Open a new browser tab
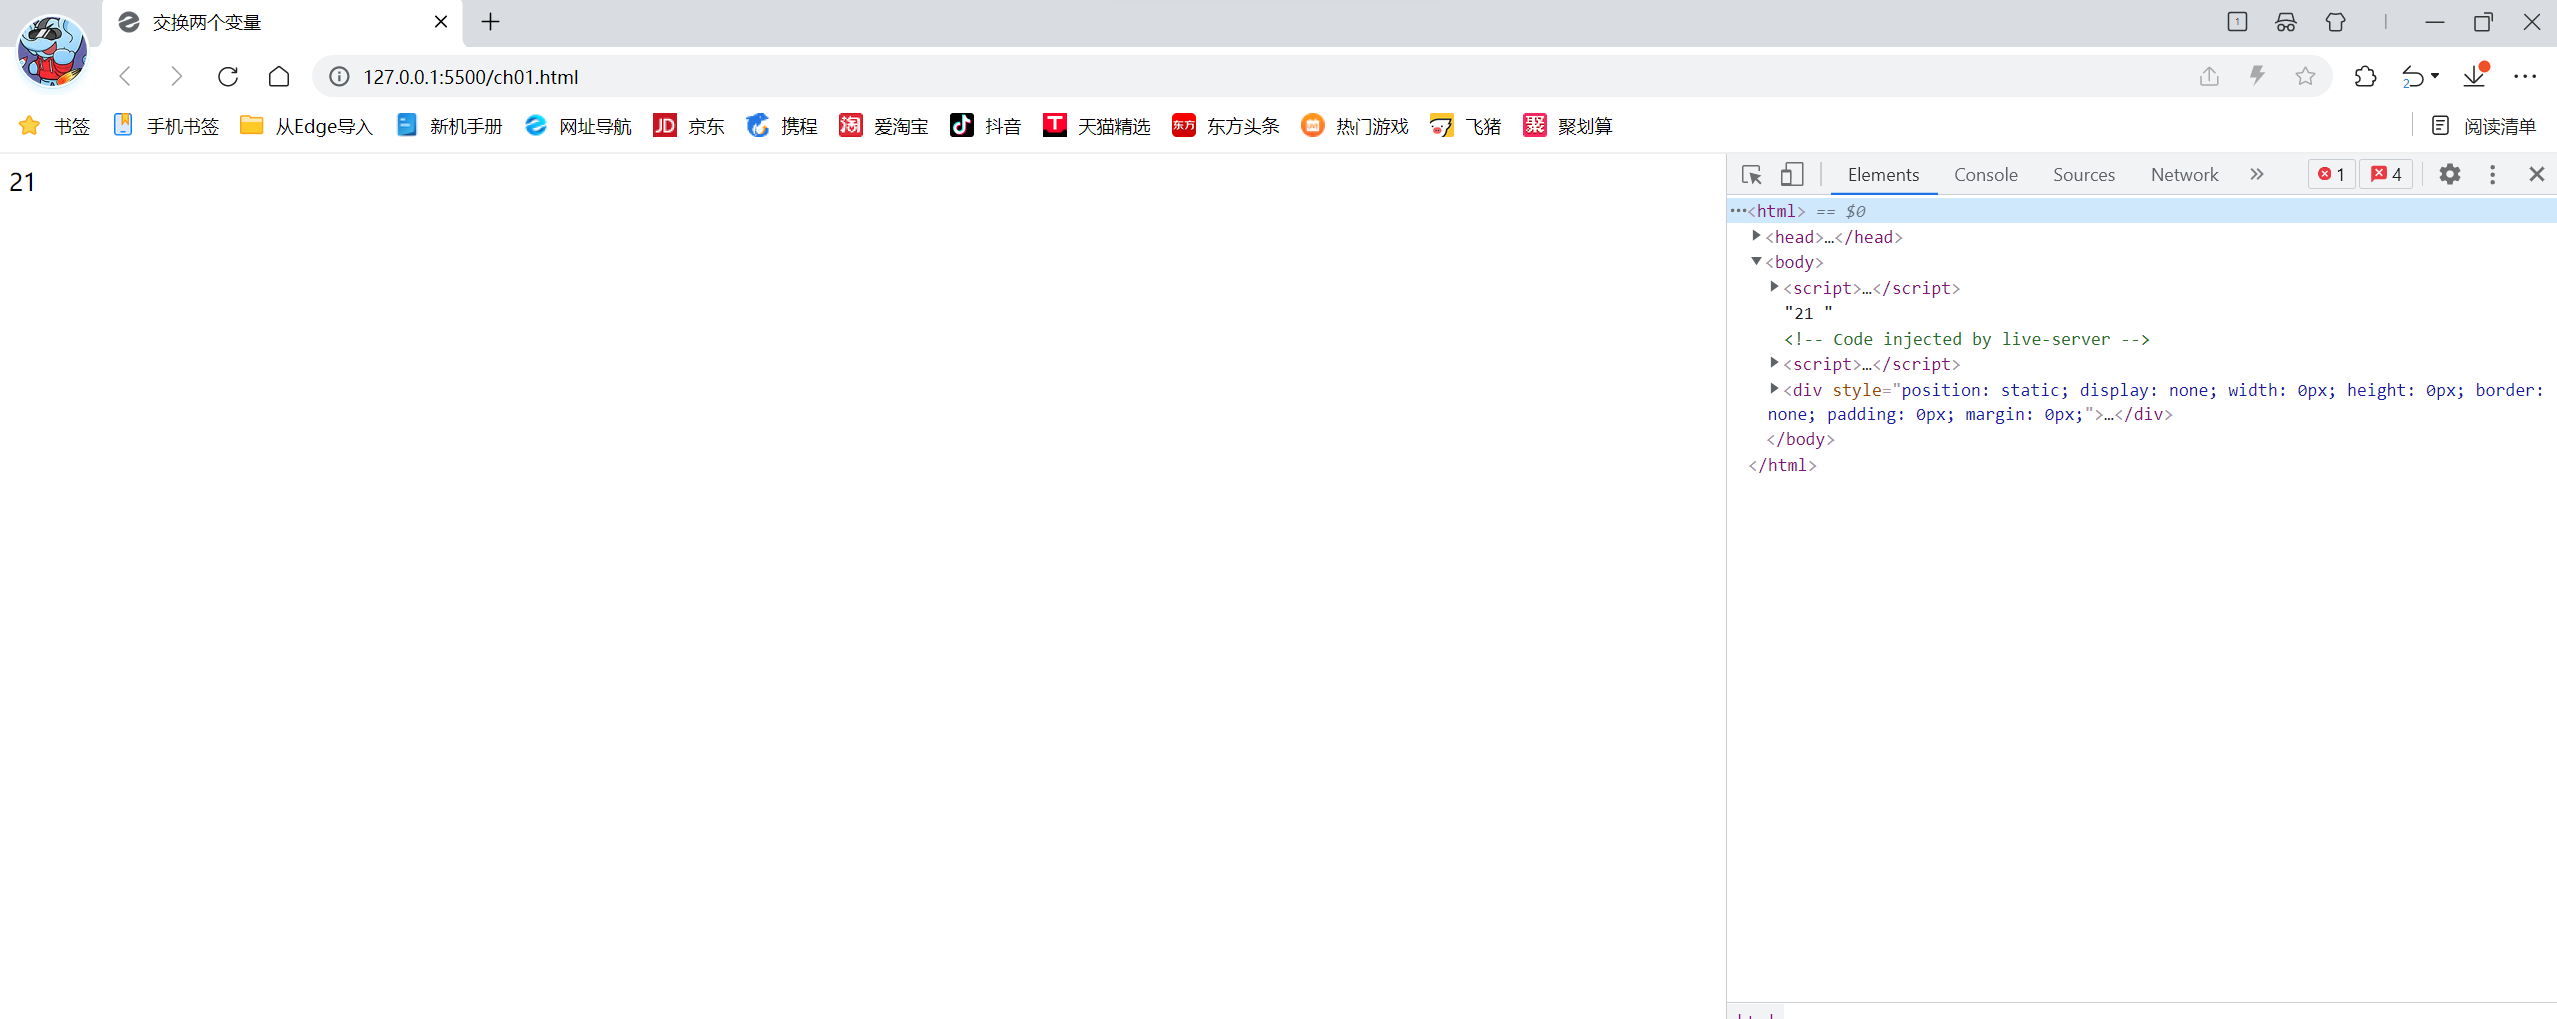 click(490, 22)
